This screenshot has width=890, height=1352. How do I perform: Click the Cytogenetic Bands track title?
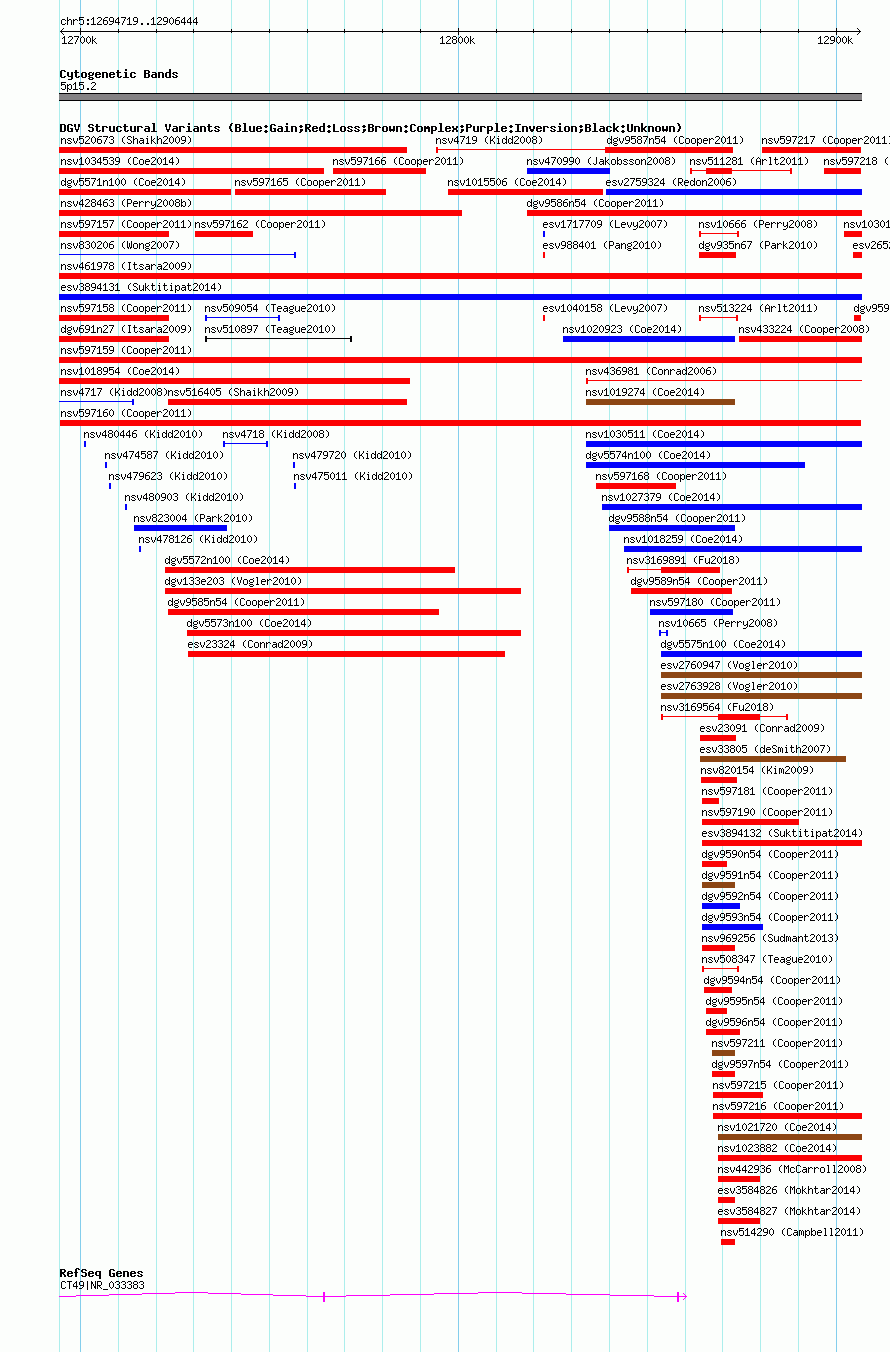tap(119, 74)
